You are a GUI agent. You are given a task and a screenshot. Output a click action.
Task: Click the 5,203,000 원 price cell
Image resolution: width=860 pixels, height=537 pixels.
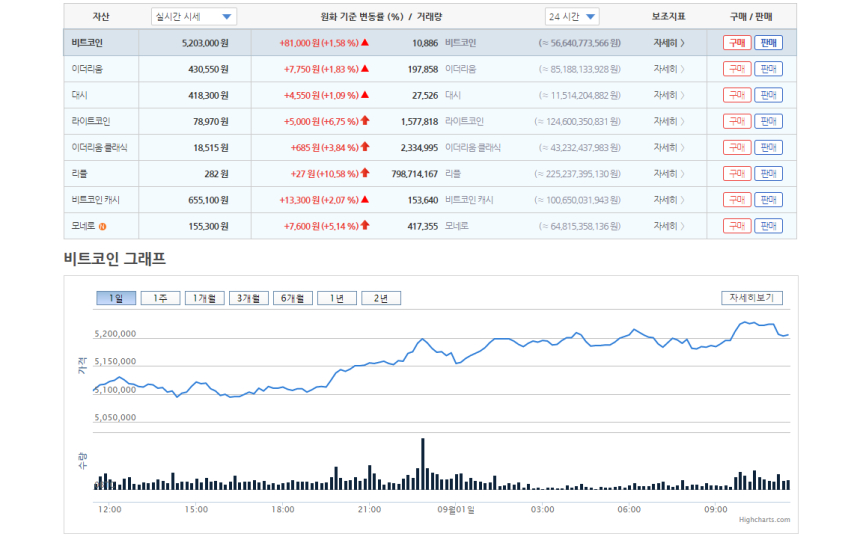click(205, 43)
